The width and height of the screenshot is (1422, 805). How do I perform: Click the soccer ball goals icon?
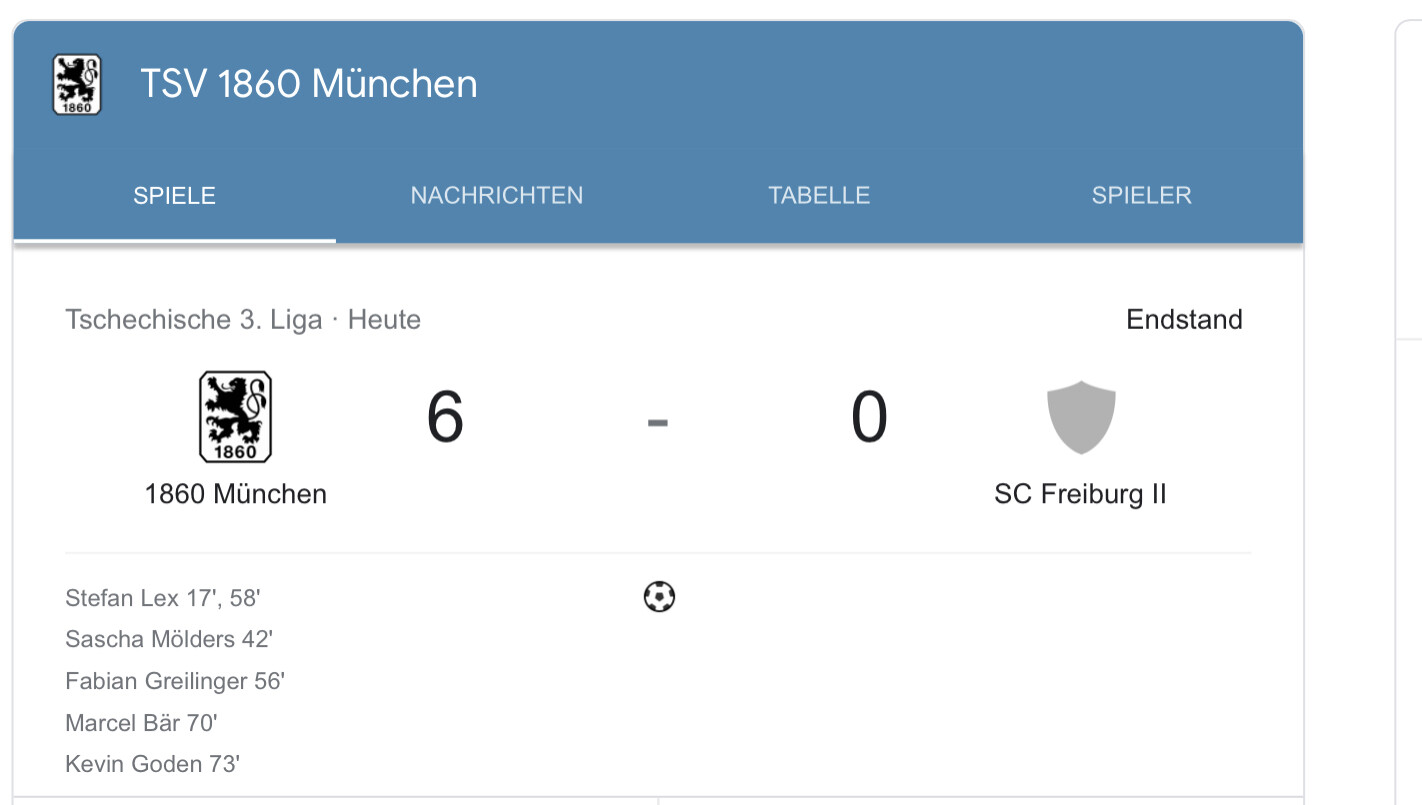[659, 597]
